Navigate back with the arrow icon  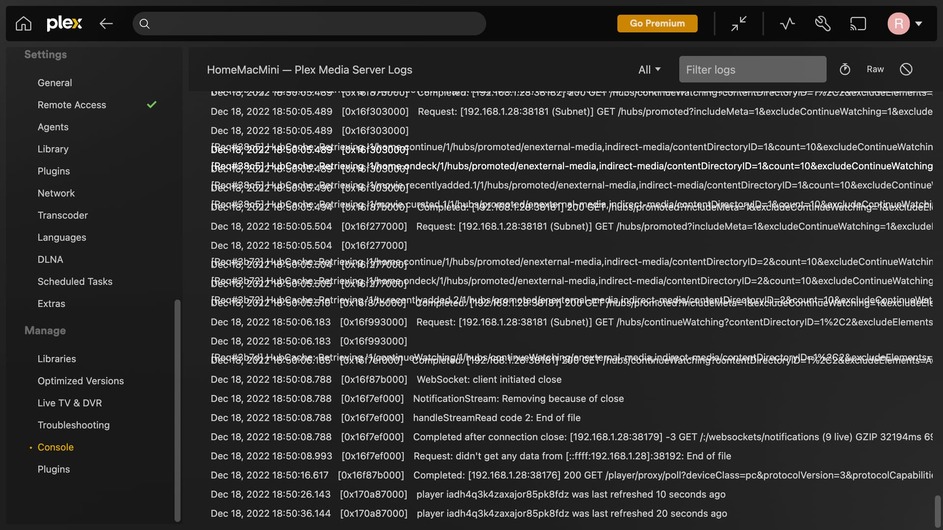pyautogui.click(x=106, y=23)
